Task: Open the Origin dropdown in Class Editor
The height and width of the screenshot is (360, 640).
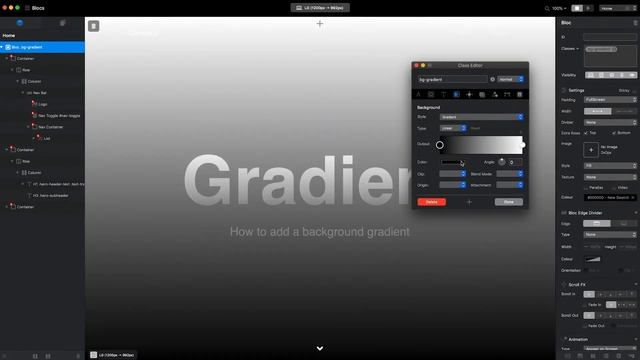Action: coord(453,185)
